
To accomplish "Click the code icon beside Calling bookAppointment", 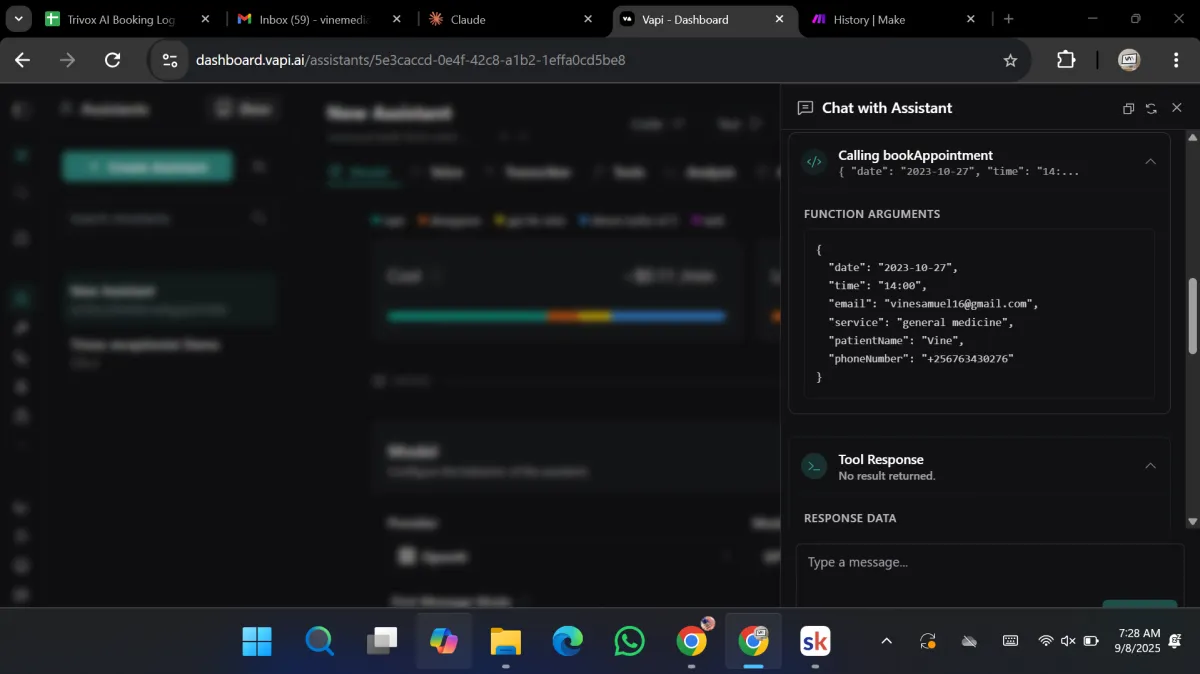I will coord(814,162).
